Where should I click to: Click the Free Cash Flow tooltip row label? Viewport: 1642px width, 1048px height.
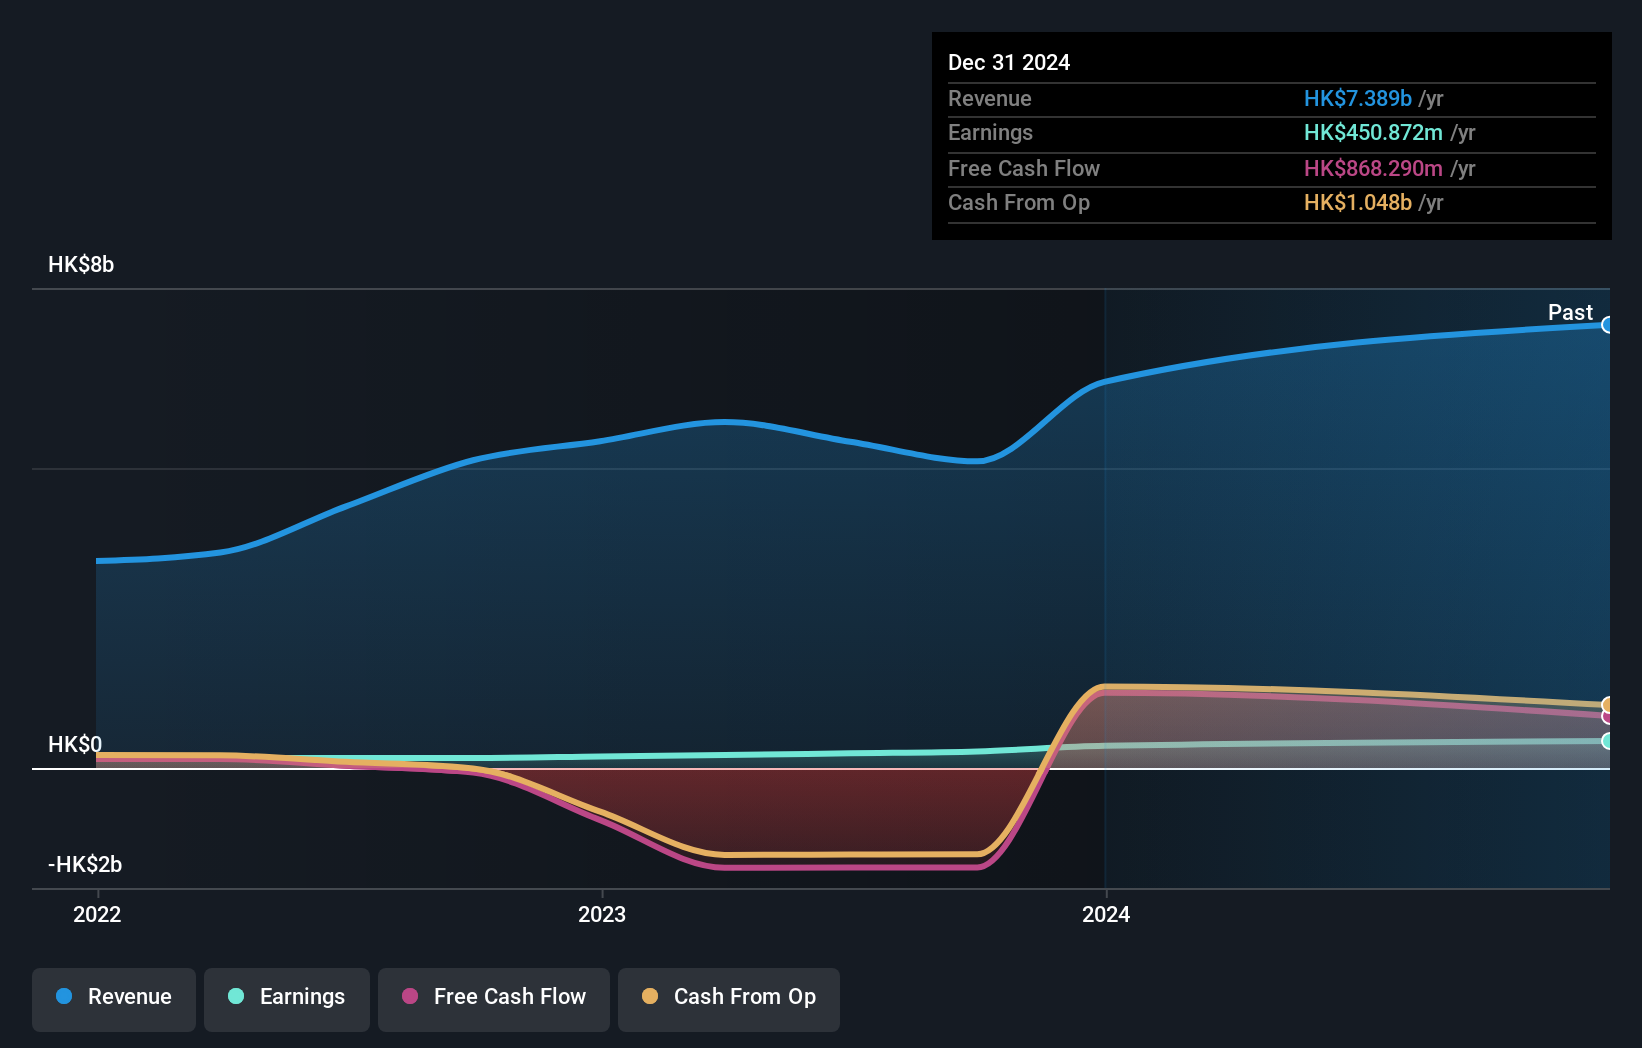[1024, 169]
